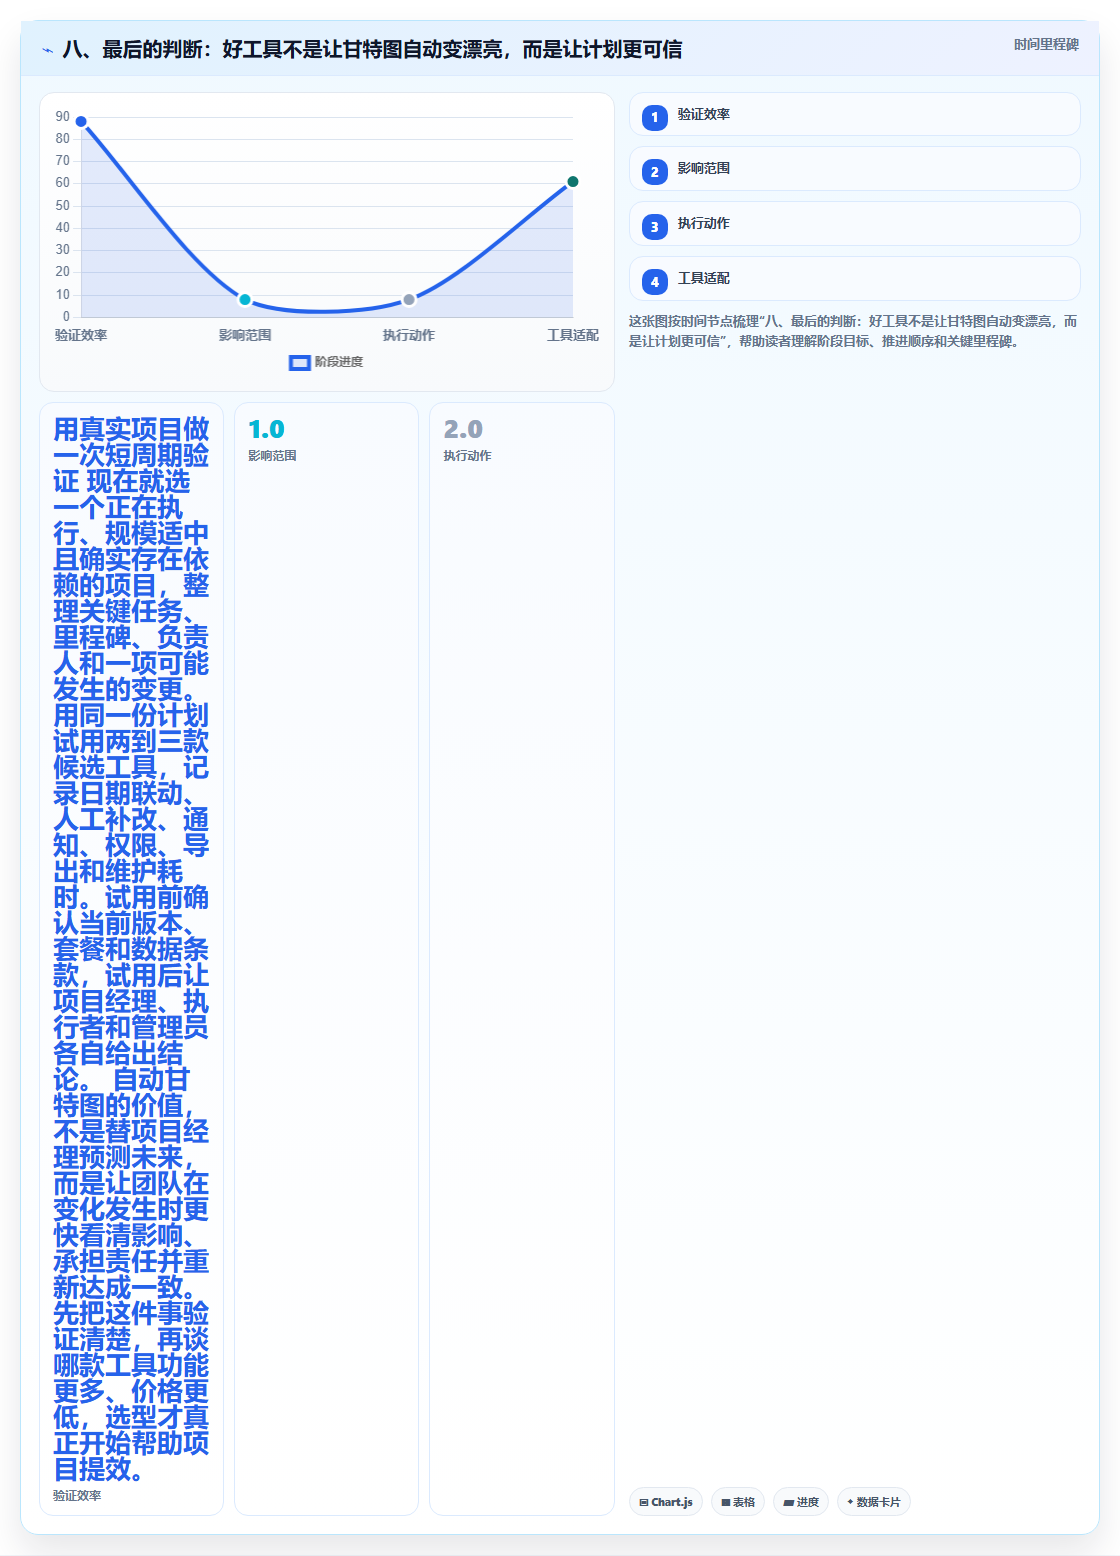
Task: Toggle the 阶段进度 legend item
Action: point(326,362)
